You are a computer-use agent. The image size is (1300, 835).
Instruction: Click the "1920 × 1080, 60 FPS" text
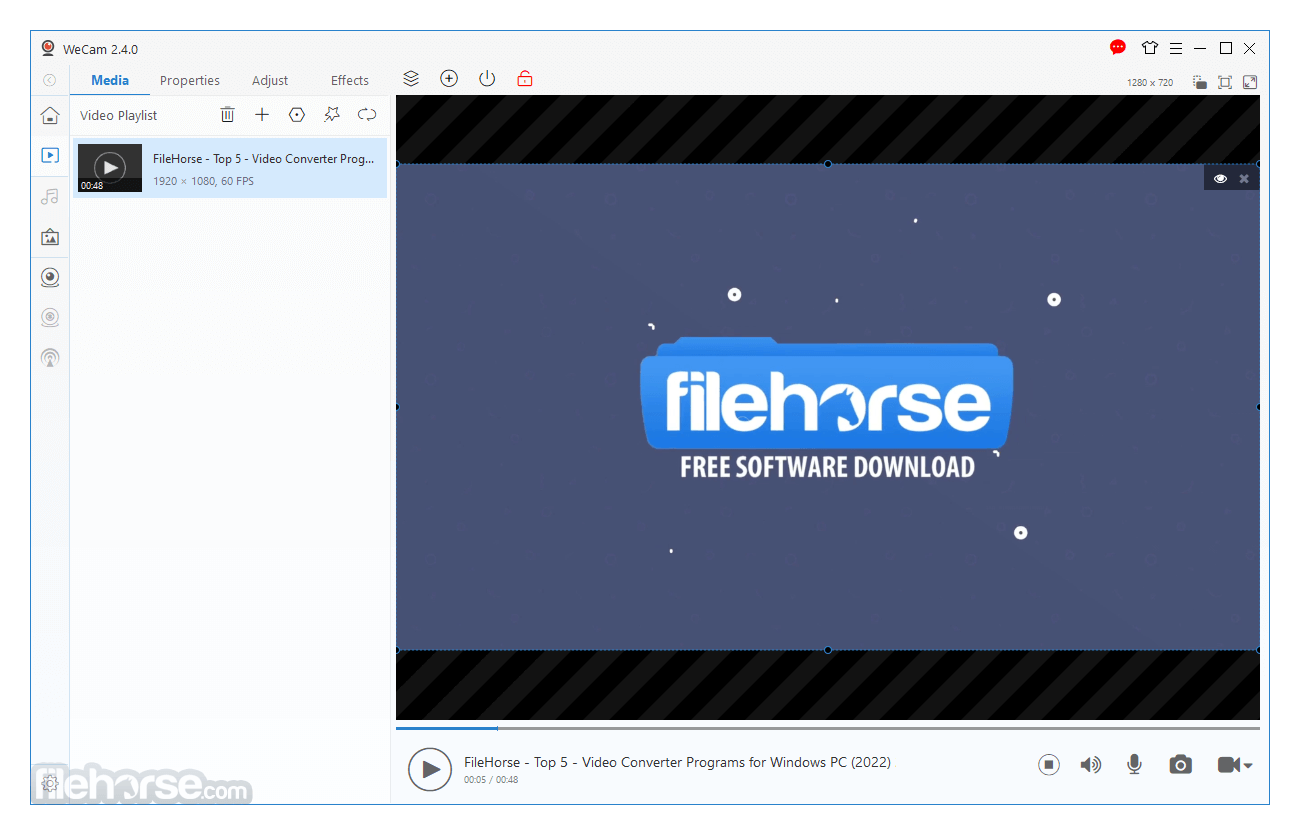(x=203, y=182)
